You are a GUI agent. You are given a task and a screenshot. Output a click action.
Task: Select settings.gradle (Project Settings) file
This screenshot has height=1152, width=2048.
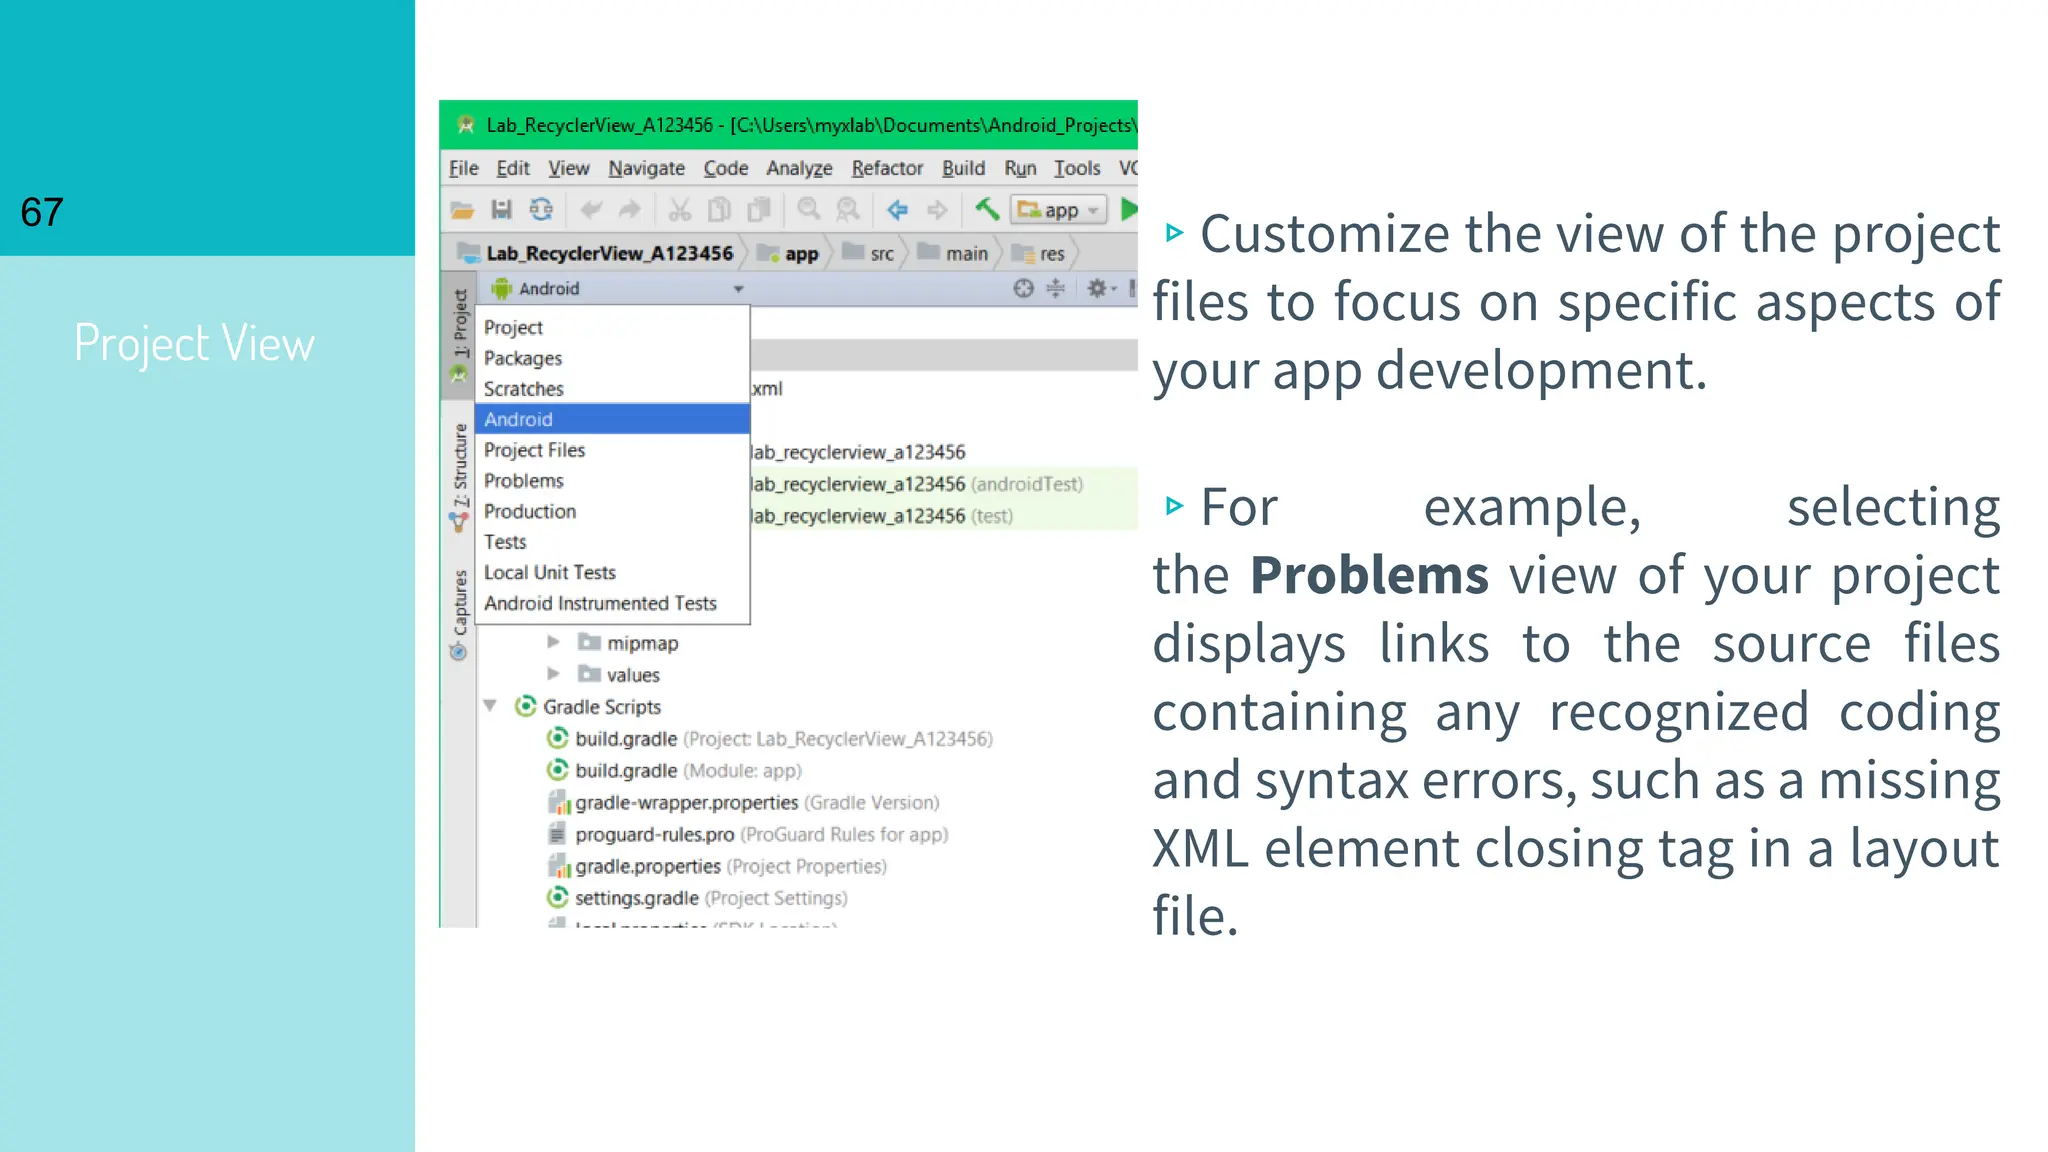697,898
